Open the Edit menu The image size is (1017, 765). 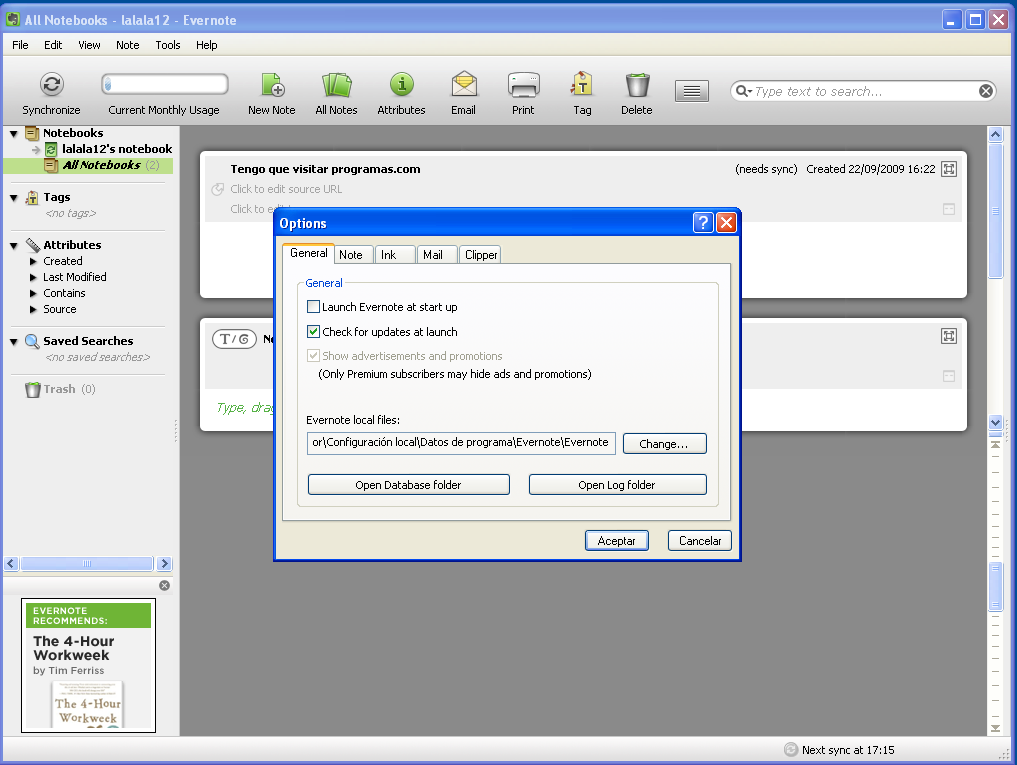pos(53,45)
